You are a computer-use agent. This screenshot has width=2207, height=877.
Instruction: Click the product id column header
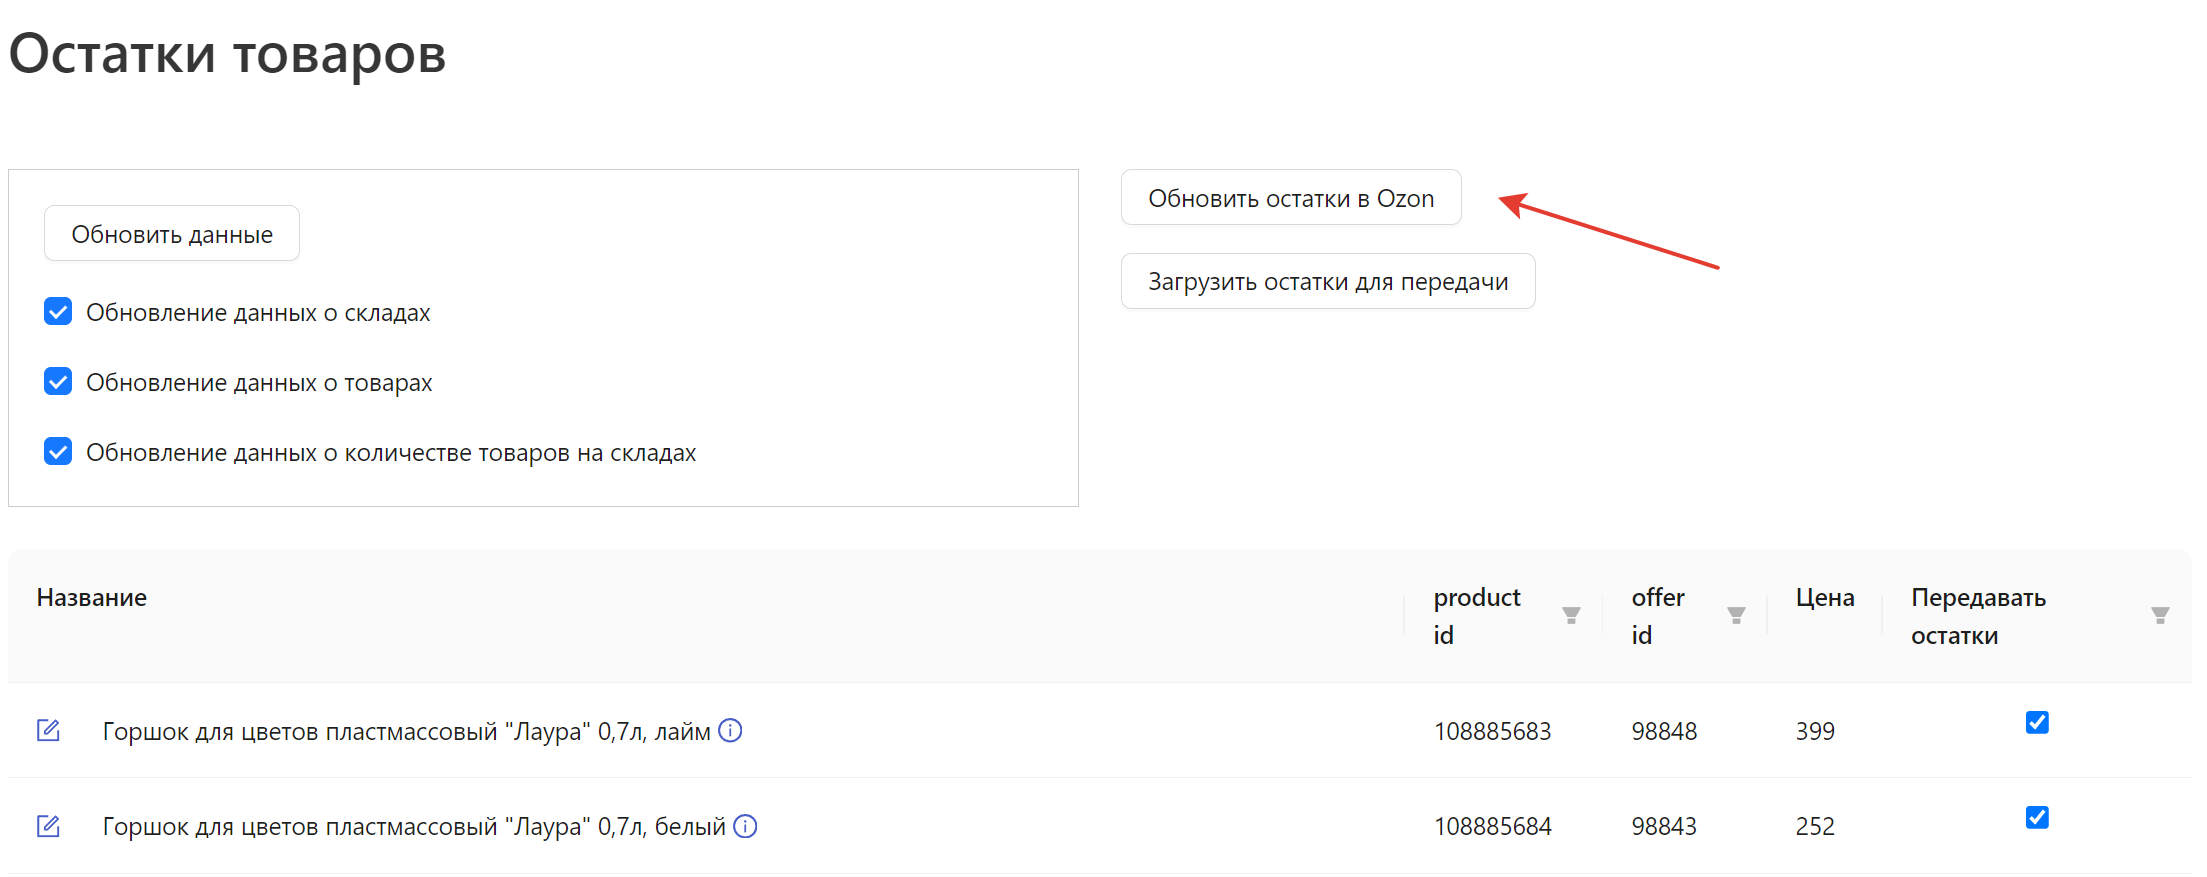coord(1476,615)
